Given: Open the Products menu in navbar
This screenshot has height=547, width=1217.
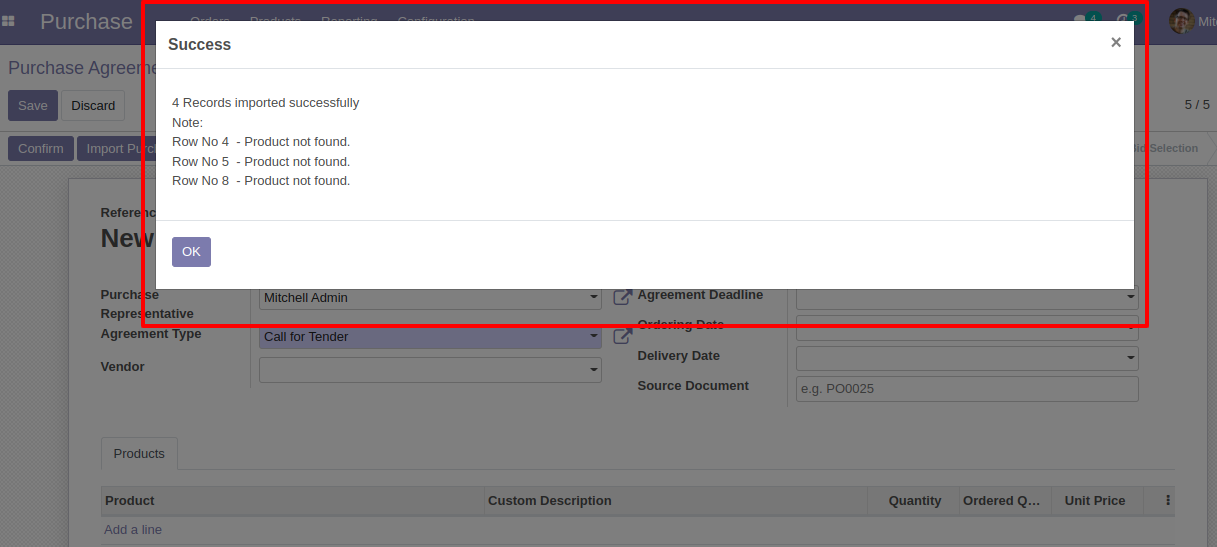Looking at the screenshot, I should [x=275, y=21].
